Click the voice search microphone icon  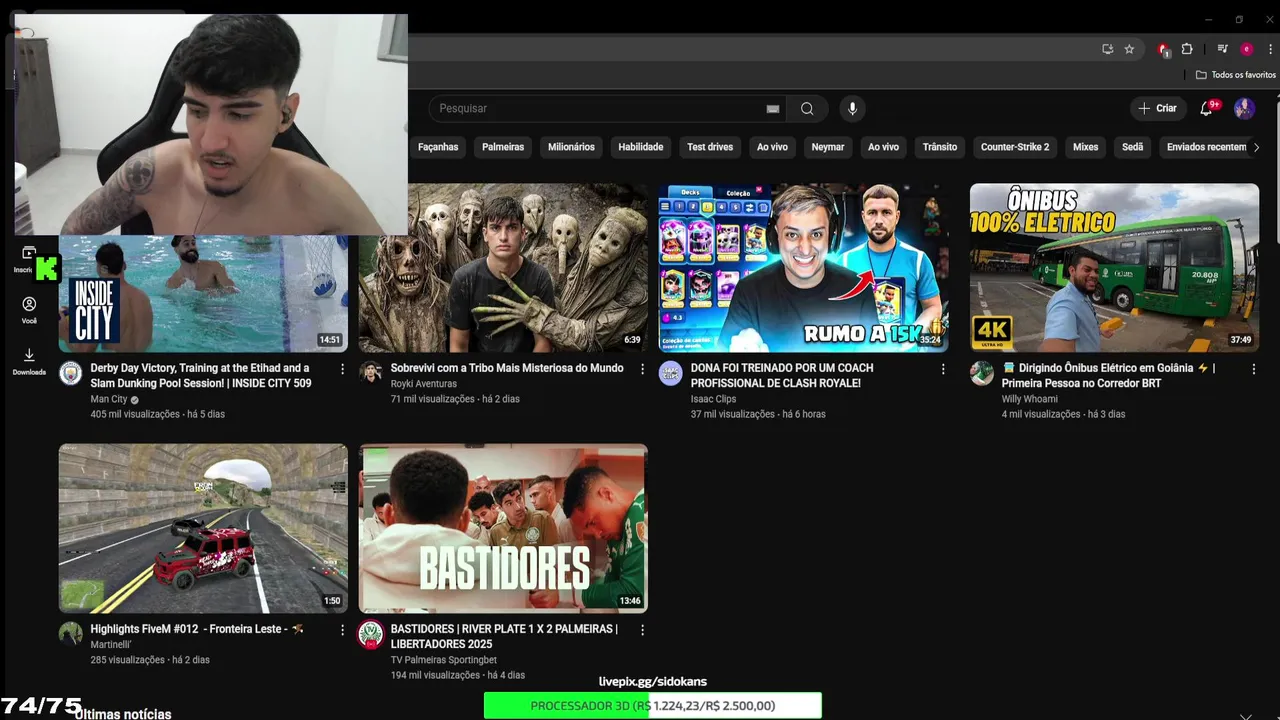(x=852, y=108)
